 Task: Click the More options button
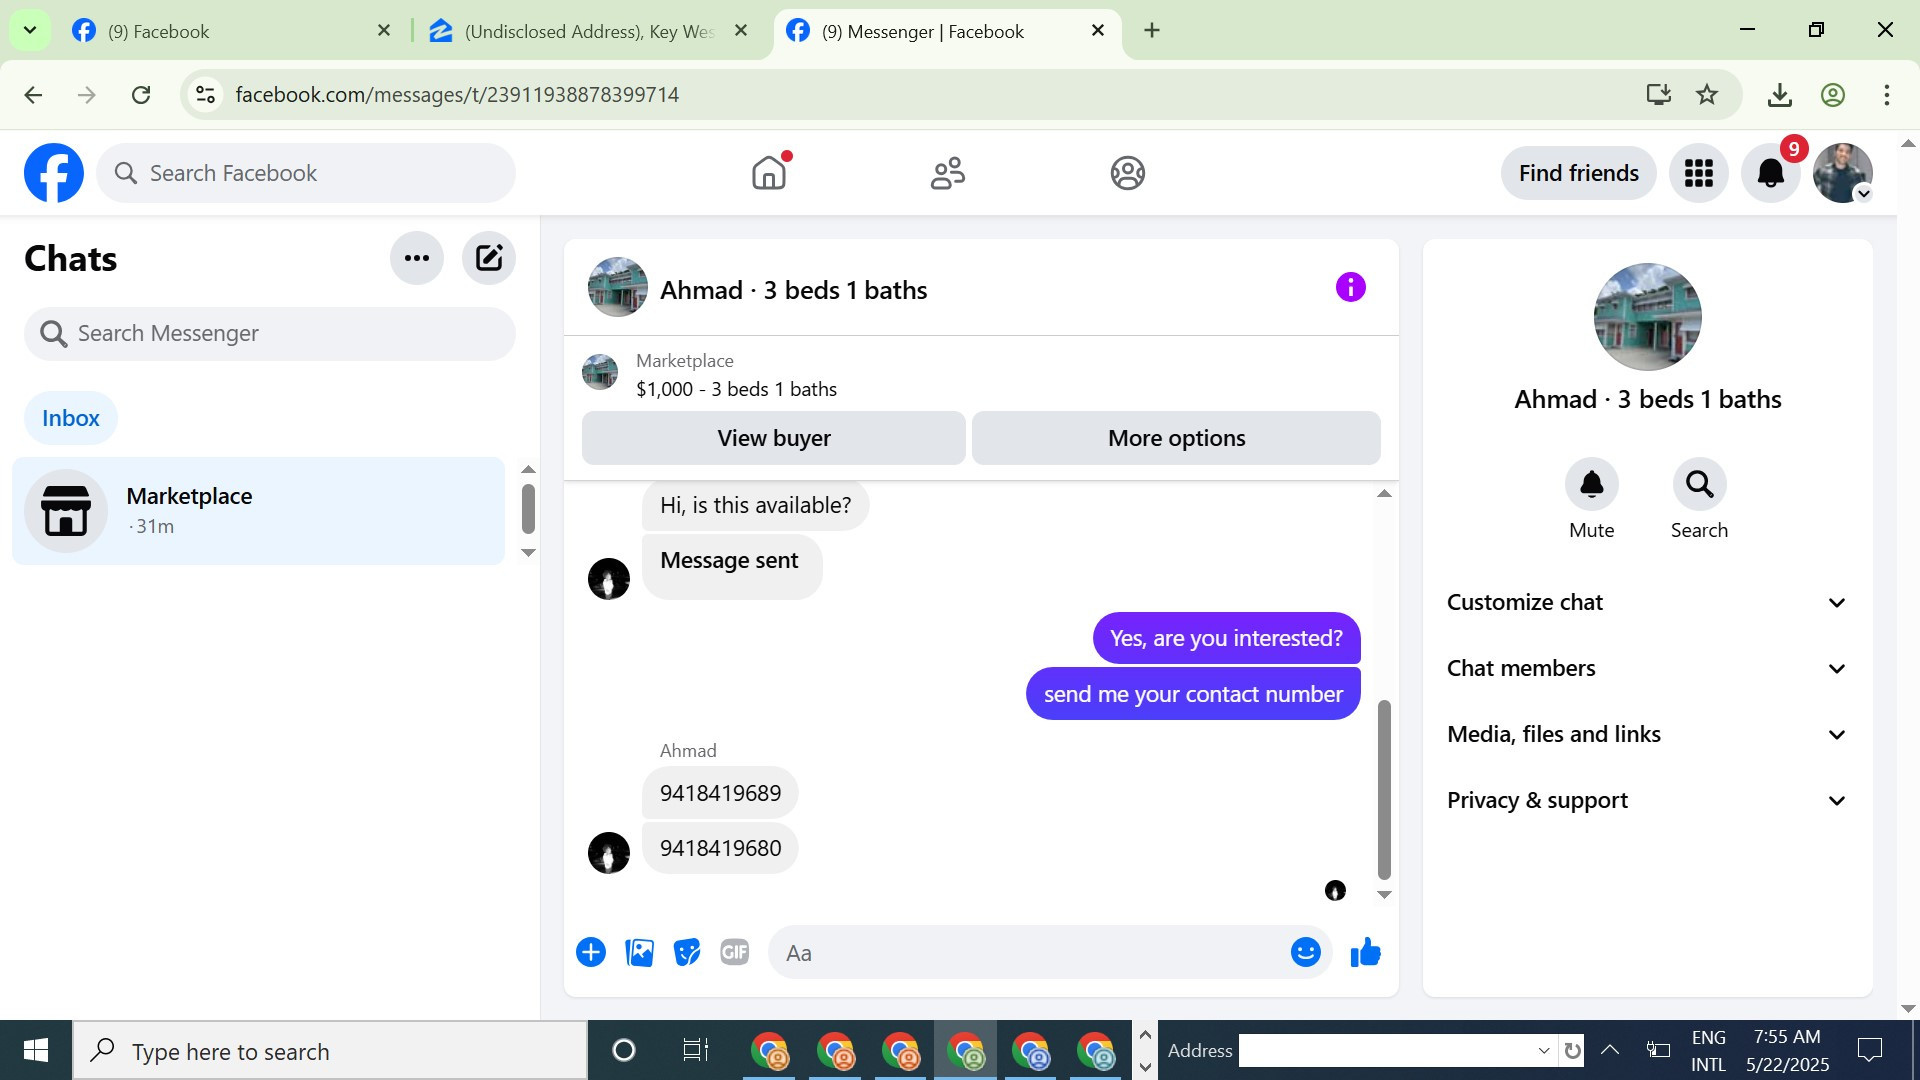point(1177,438)
